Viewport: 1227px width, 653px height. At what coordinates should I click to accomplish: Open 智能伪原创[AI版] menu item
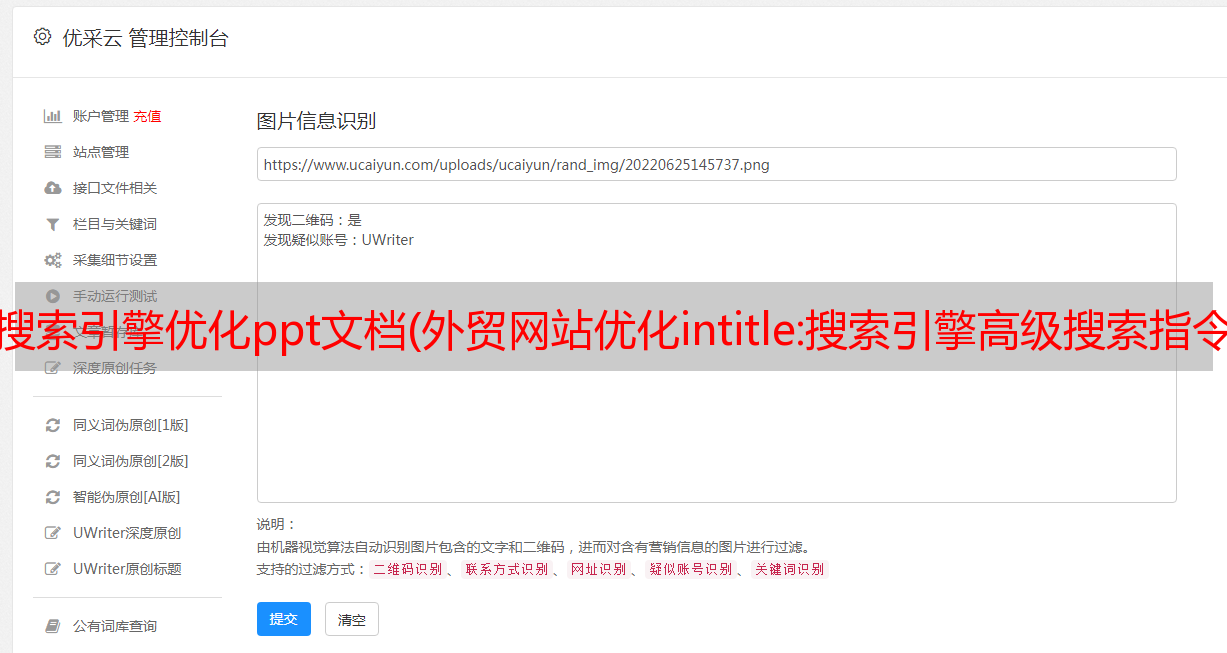tap(127, 497)
